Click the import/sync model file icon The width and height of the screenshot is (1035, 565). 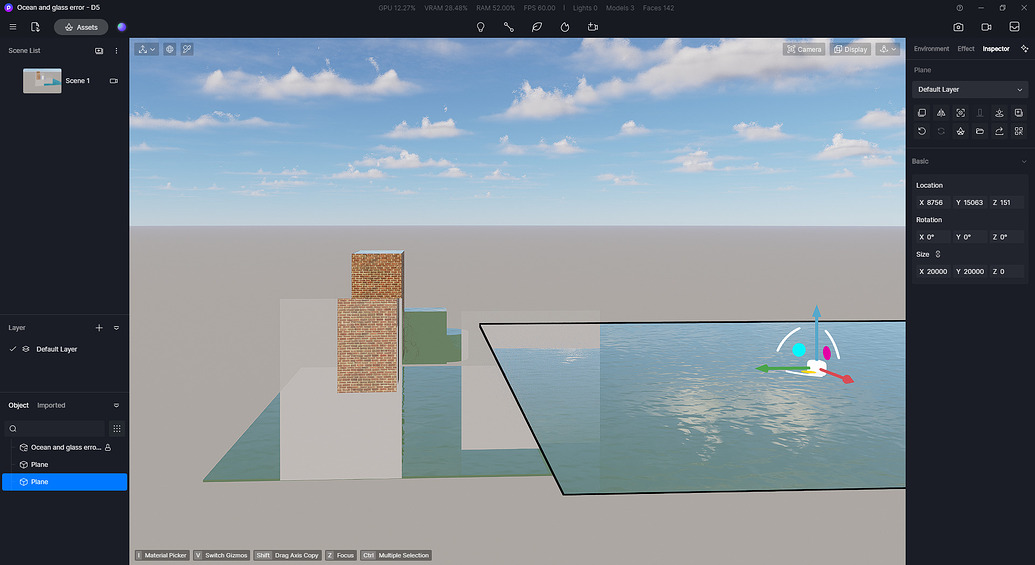[36, 27]
